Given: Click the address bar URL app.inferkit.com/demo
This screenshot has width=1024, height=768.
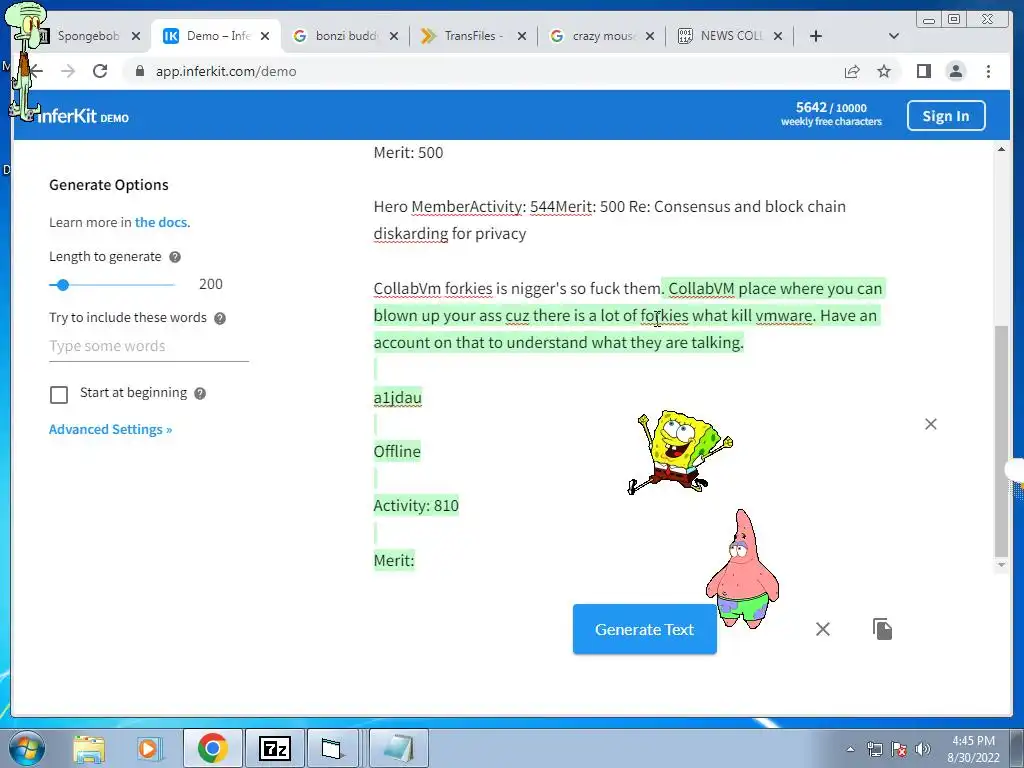Looking at the screenshot, I should [226, 71].
